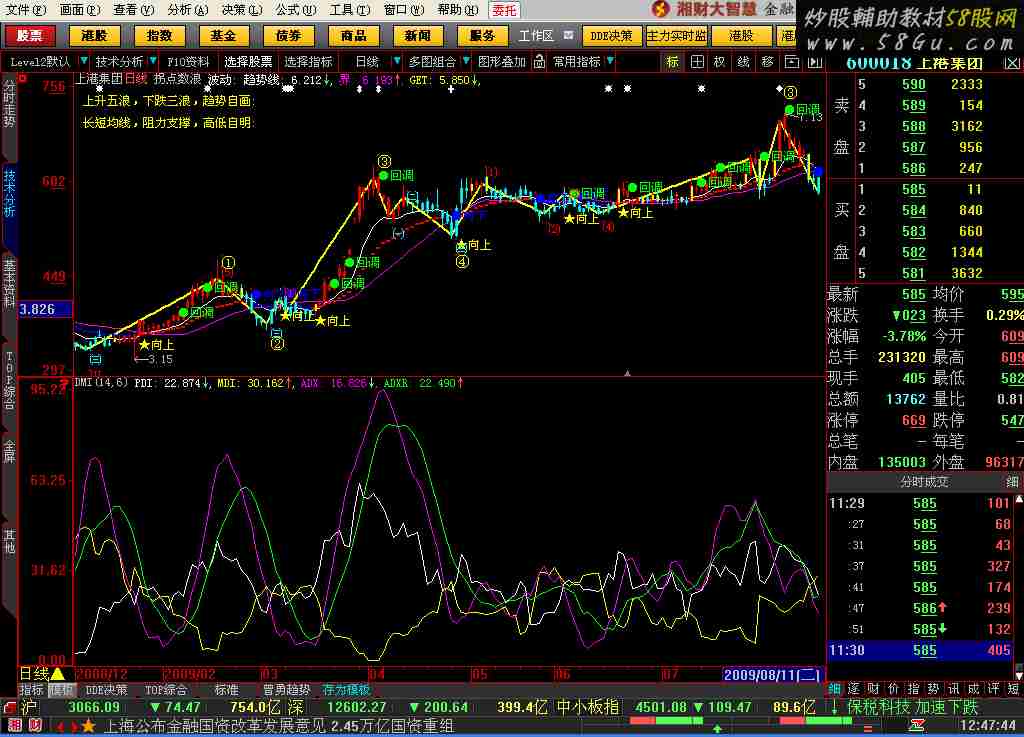The image size is (1024, 737).
Task: Click the lock icon beside 图形叠加
Action: (539, 61)
